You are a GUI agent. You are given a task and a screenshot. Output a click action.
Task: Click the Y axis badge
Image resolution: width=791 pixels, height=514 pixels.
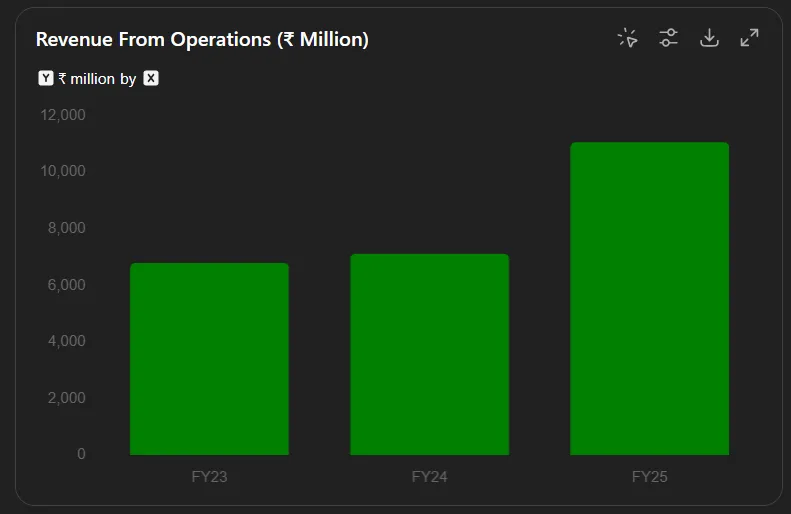[x=46, y=78]
